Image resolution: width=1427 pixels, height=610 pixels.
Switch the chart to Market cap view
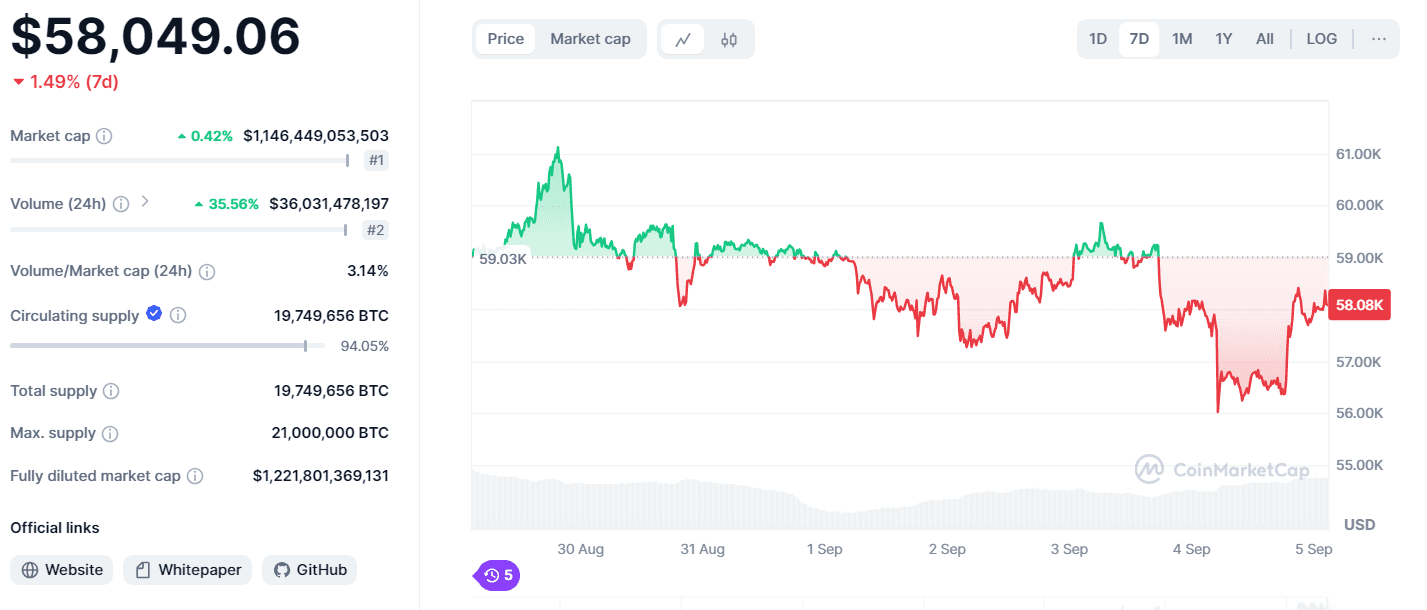(590, 38)
